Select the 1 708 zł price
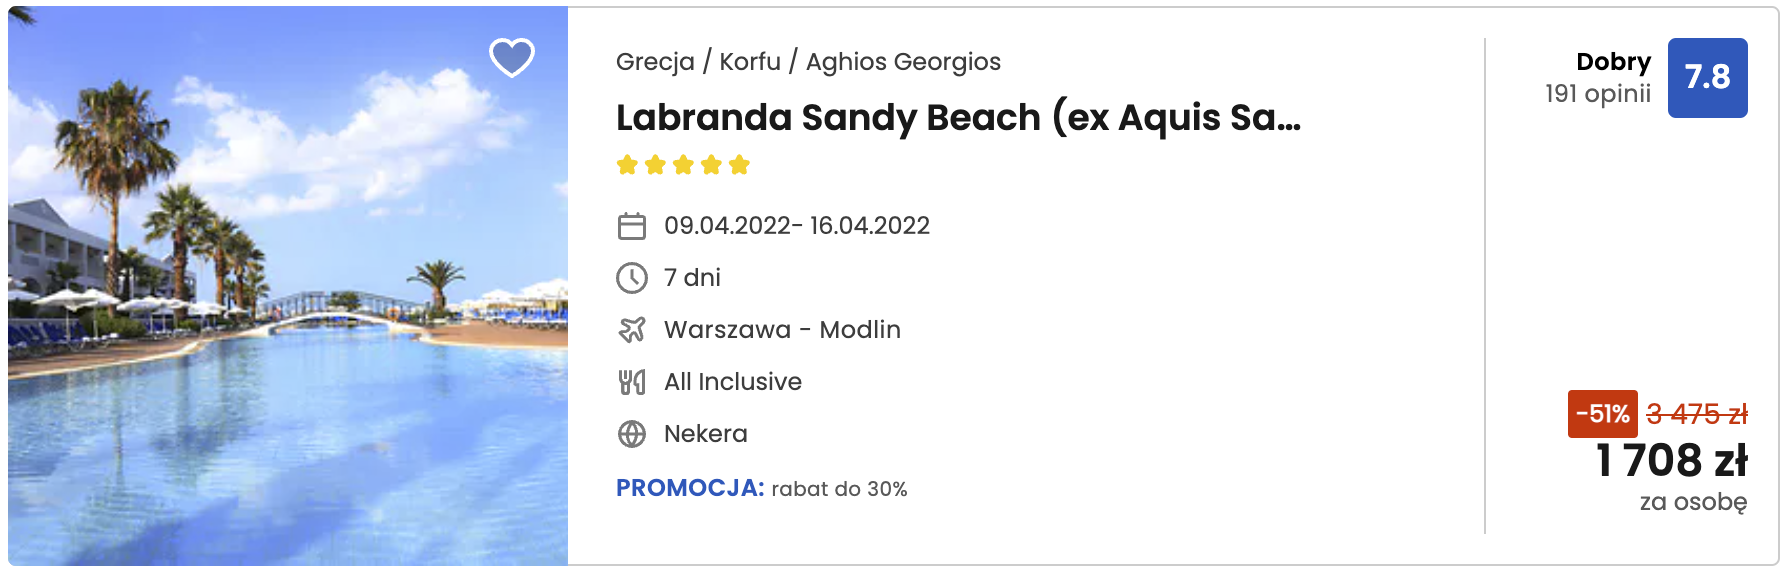Viewport: 1786px width, 572px height. click(1671, 461)
